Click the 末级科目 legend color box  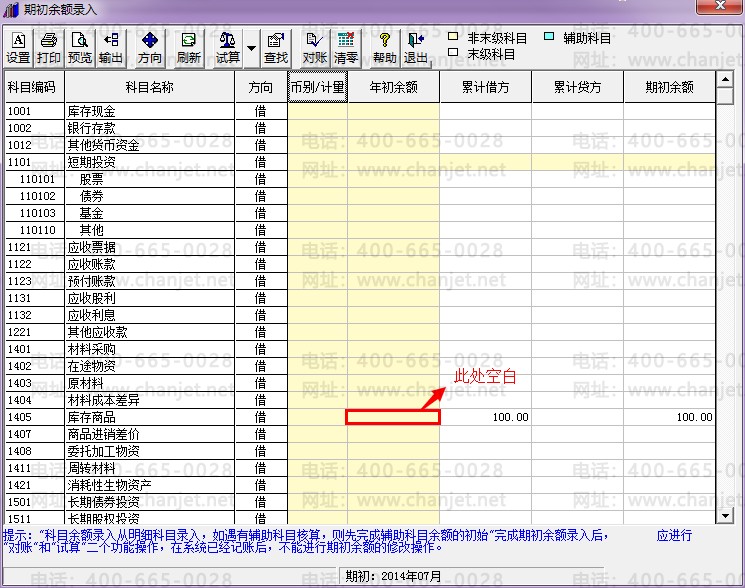point(453,52)
